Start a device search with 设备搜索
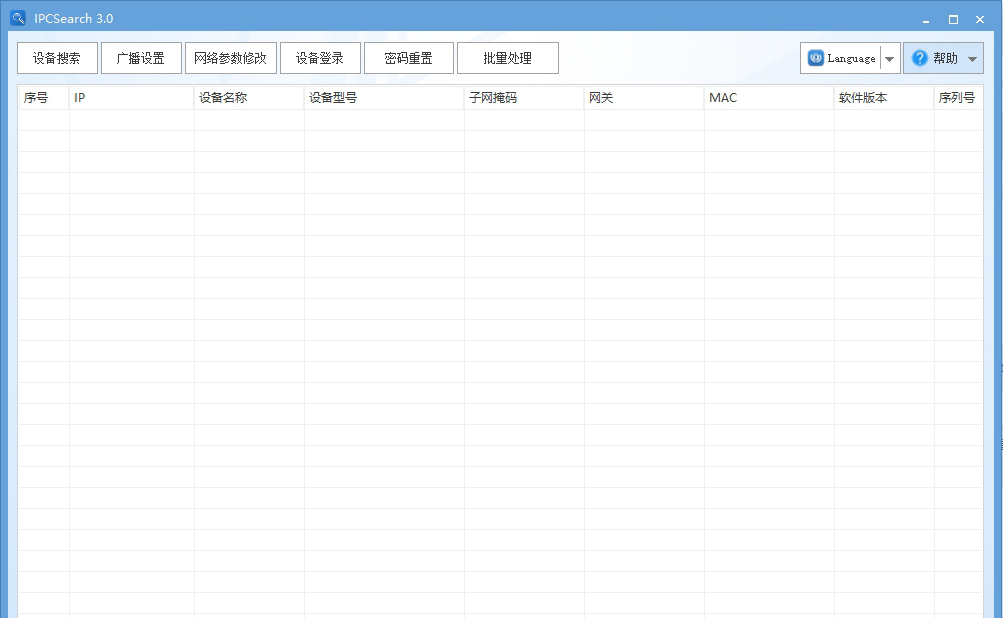The height and width of the screenshot is (642, 1003). click(x=57, y=58)
